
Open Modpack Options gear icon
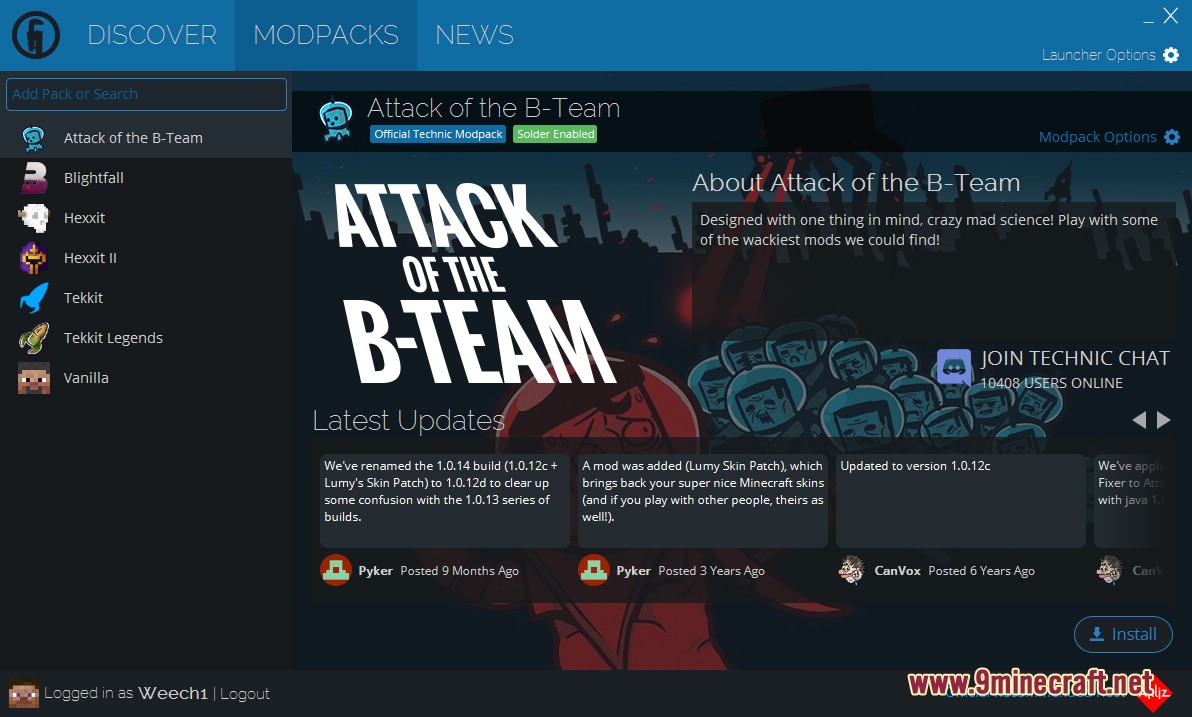1172,137
